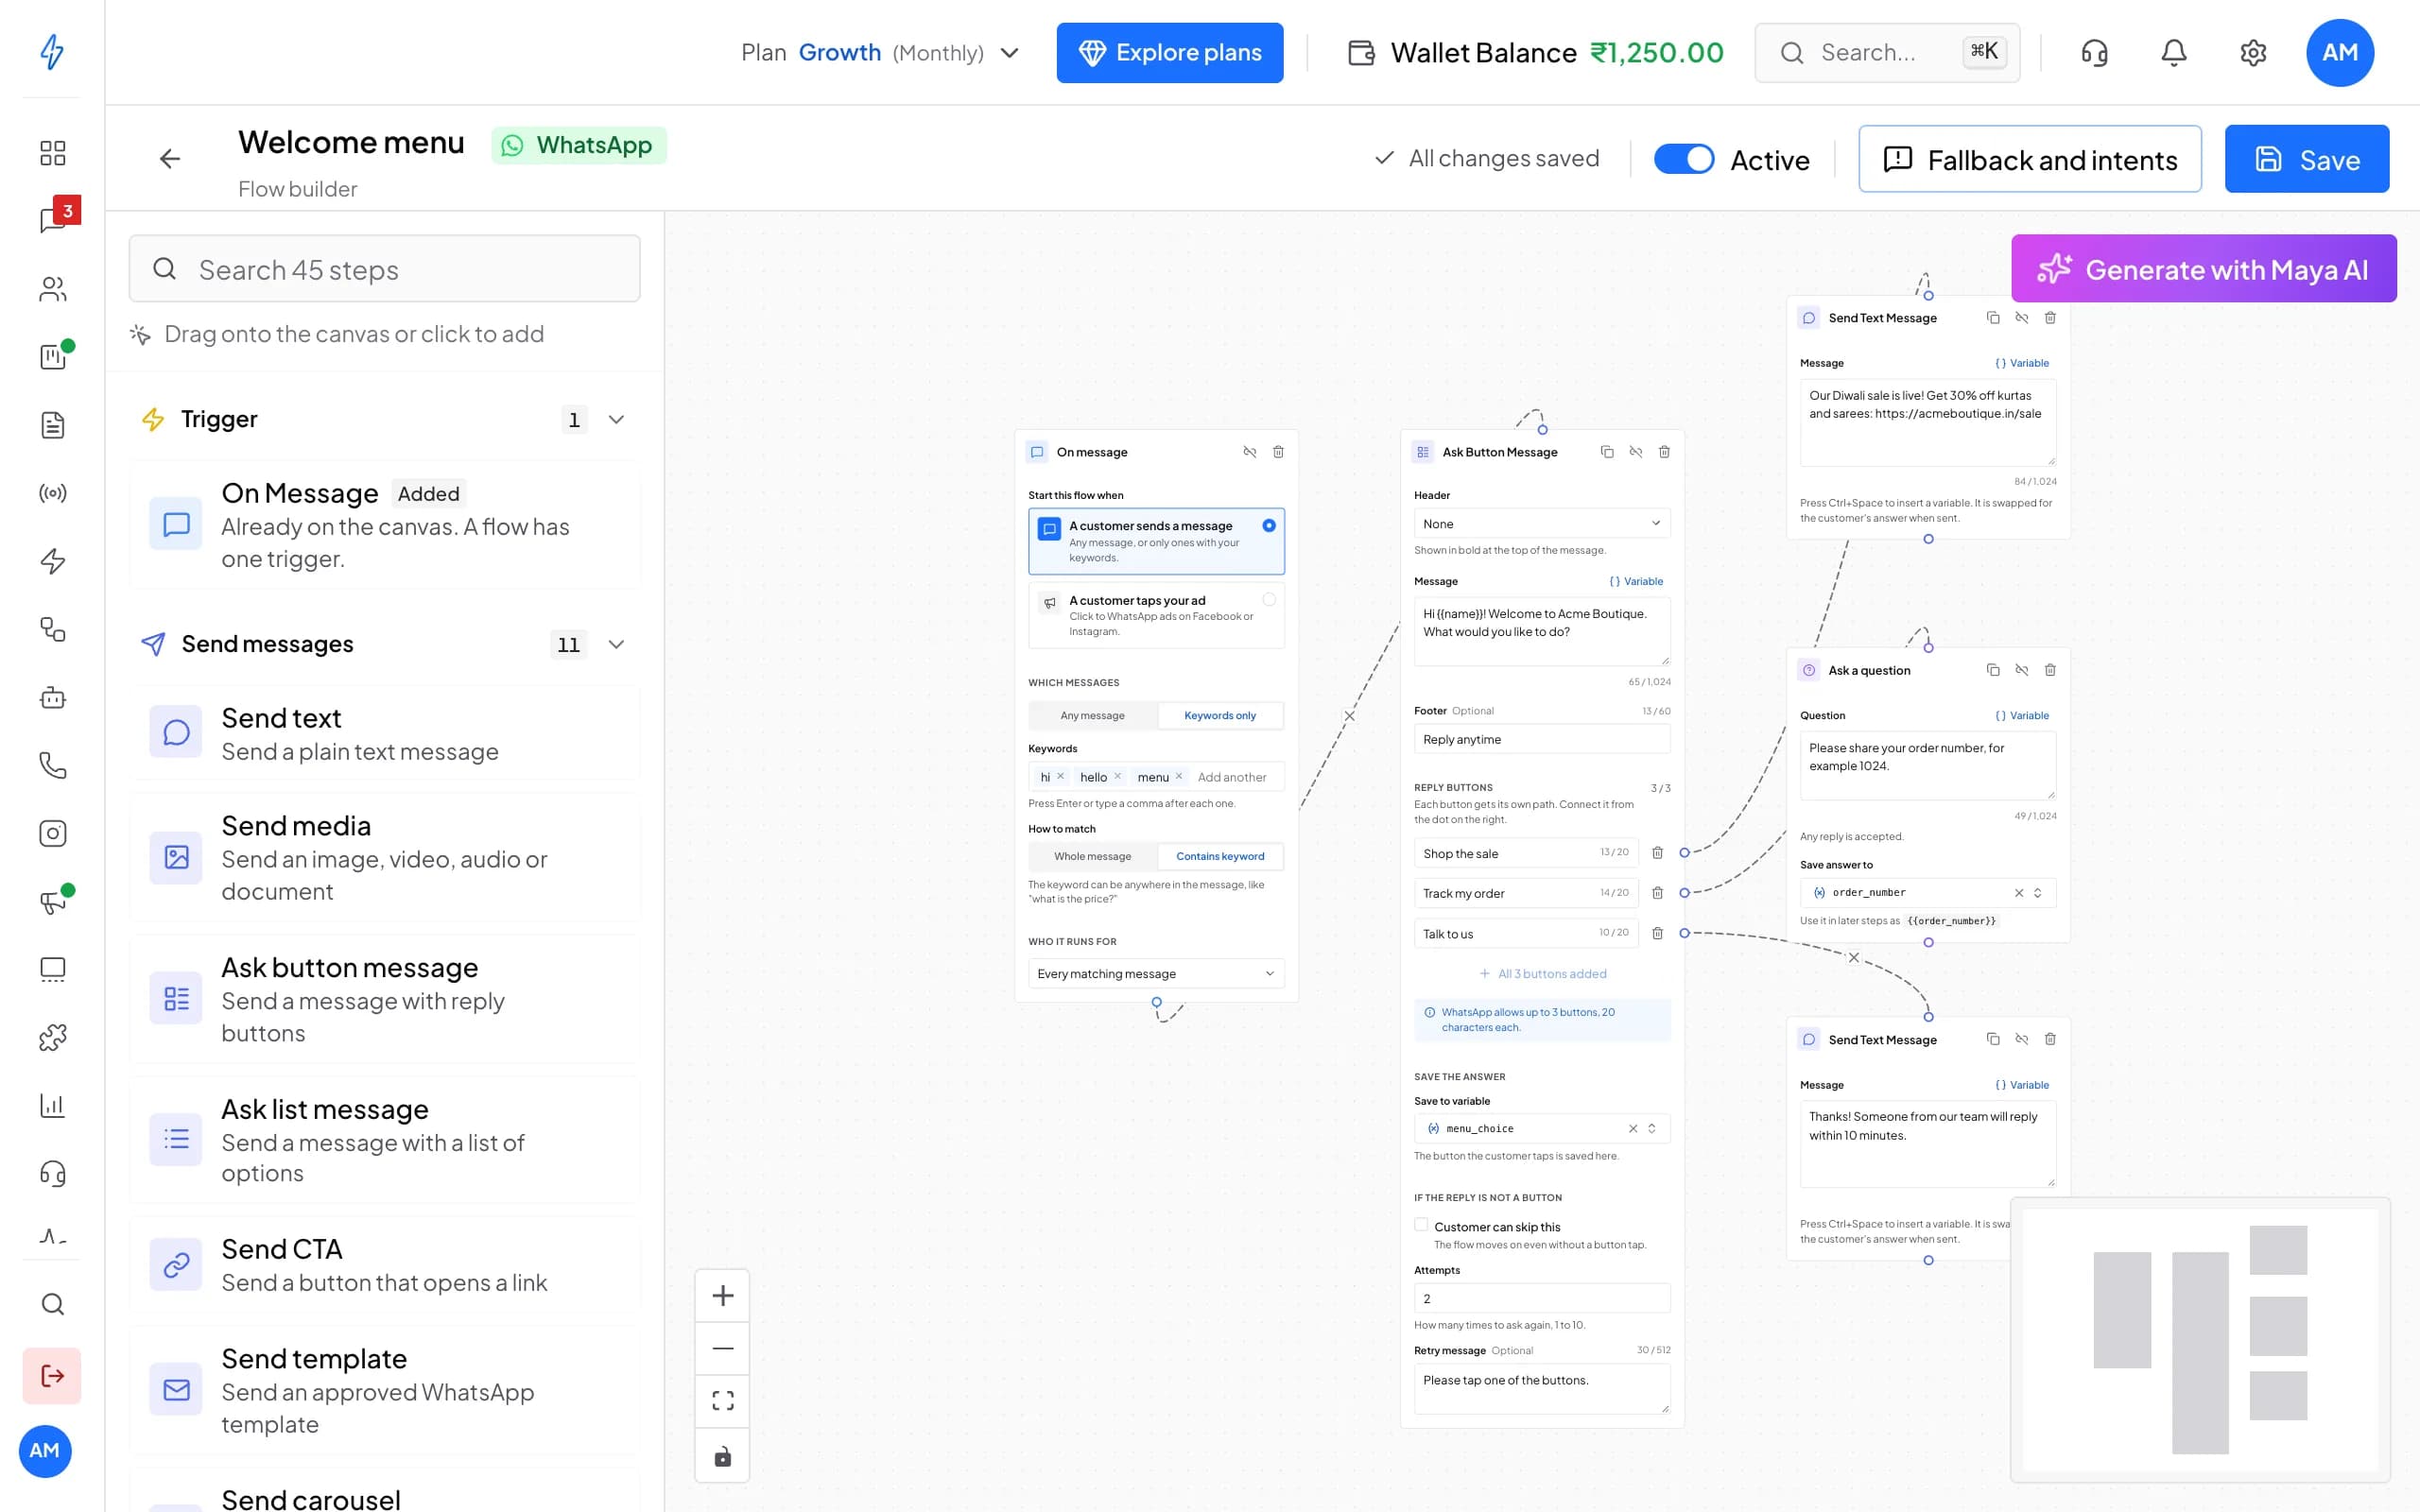Open settings gear in top bar

2253,53
